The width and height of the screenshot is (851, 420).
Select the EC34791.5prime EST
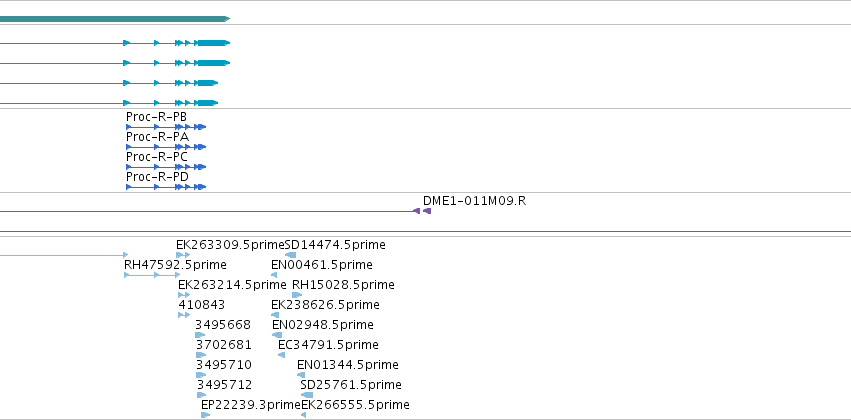328,345
